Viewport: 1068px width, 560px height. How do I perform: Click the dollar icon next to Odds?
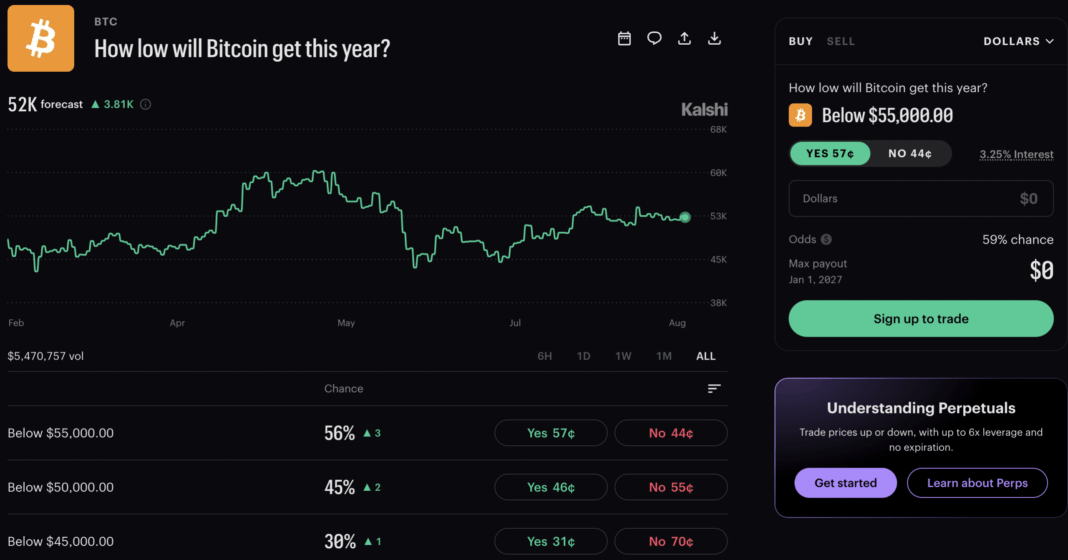pyautogui.click(x=826, y=239)
